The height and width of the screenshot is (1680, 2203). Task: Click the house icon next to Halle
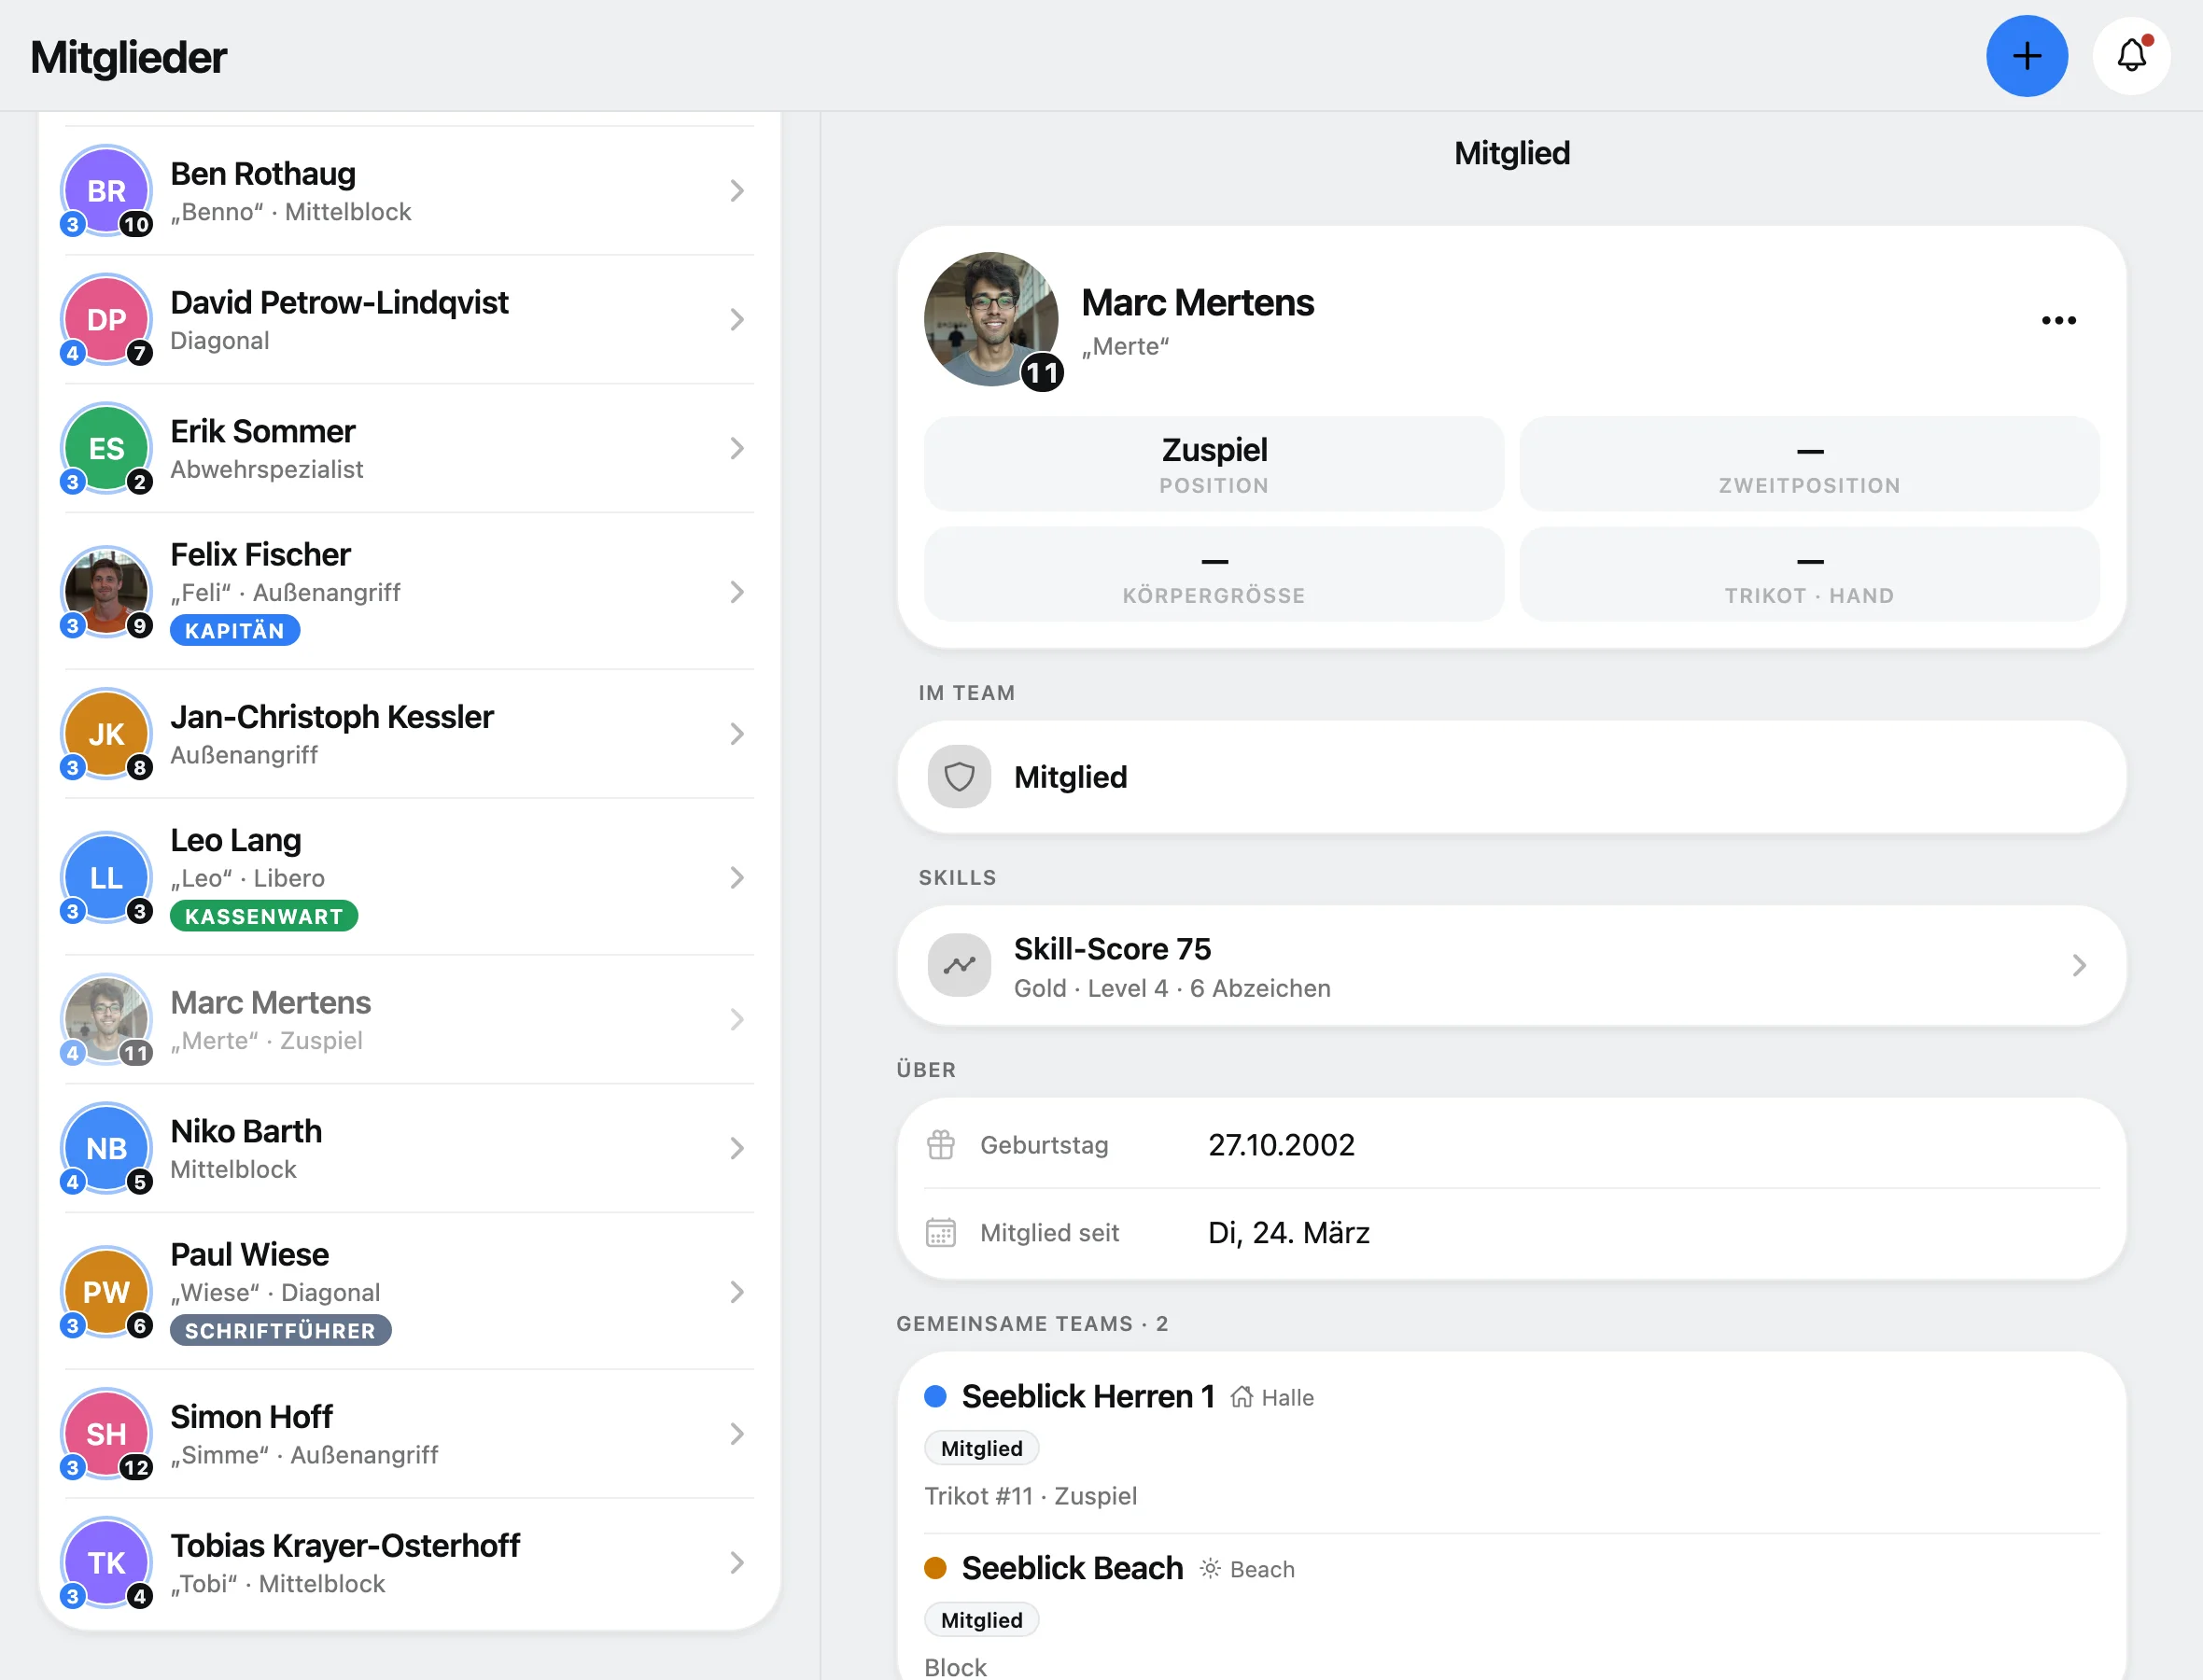coord(1241,1397)
